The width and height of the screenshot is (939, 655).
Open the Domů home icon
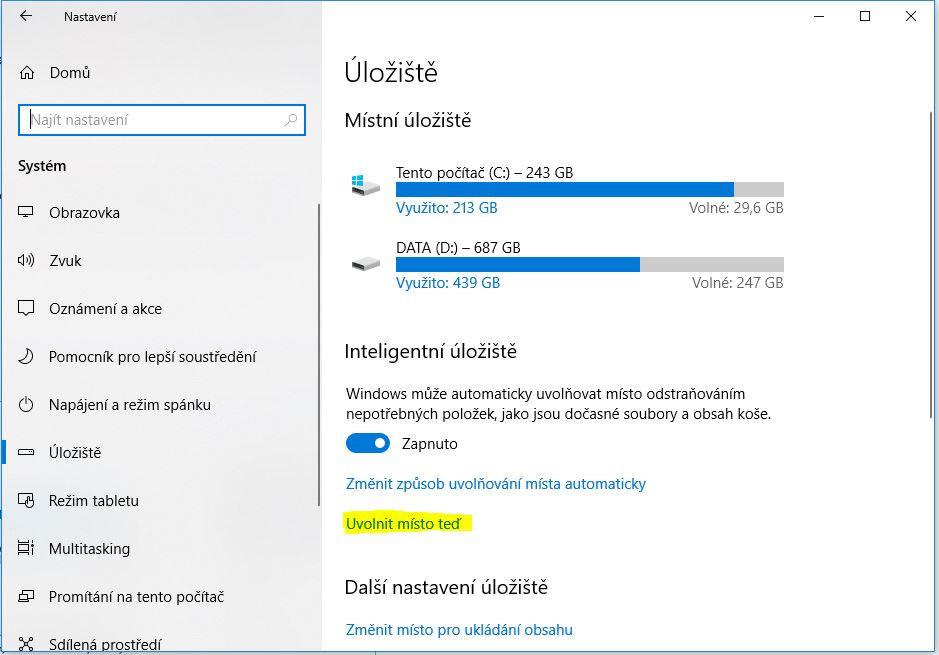point(27,73)
